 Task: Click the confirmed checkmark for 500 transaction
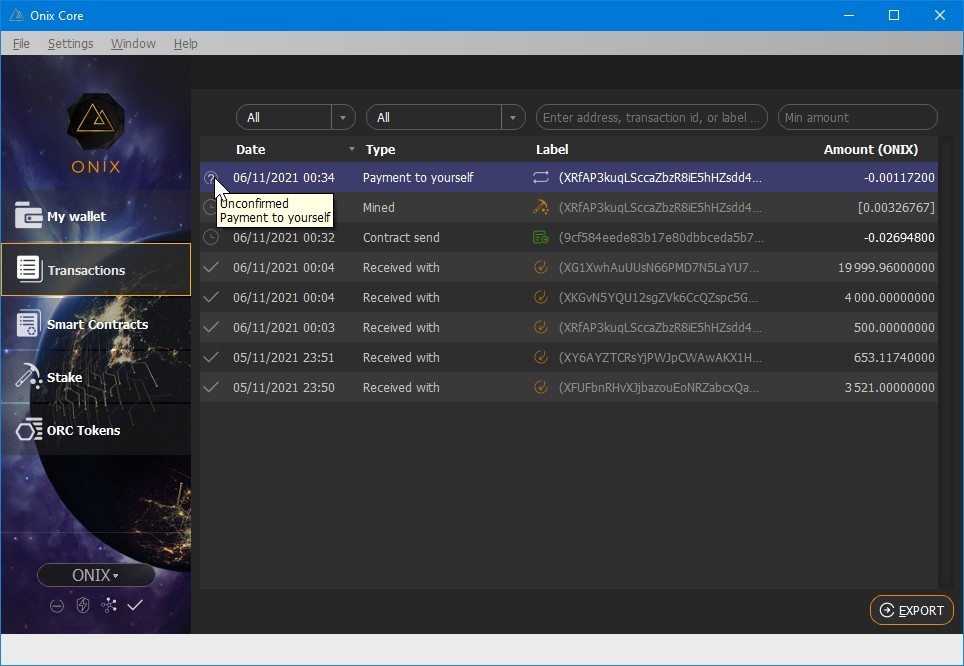pyautogui.click(x=211, y=327)
